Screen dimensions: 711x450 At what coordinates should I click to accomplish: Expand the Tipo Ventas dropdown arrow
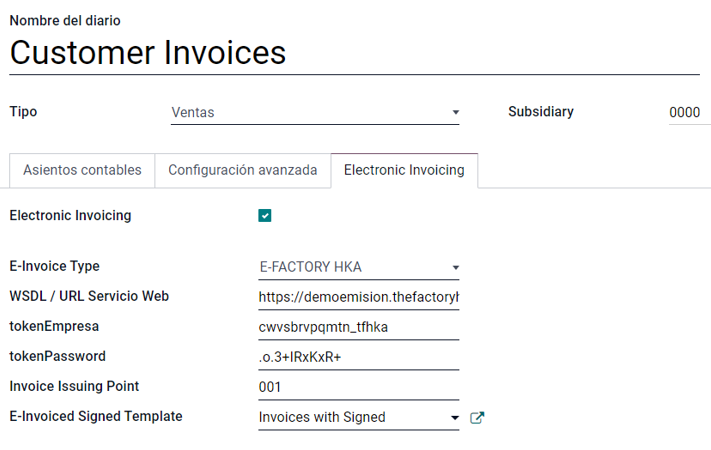456,112
